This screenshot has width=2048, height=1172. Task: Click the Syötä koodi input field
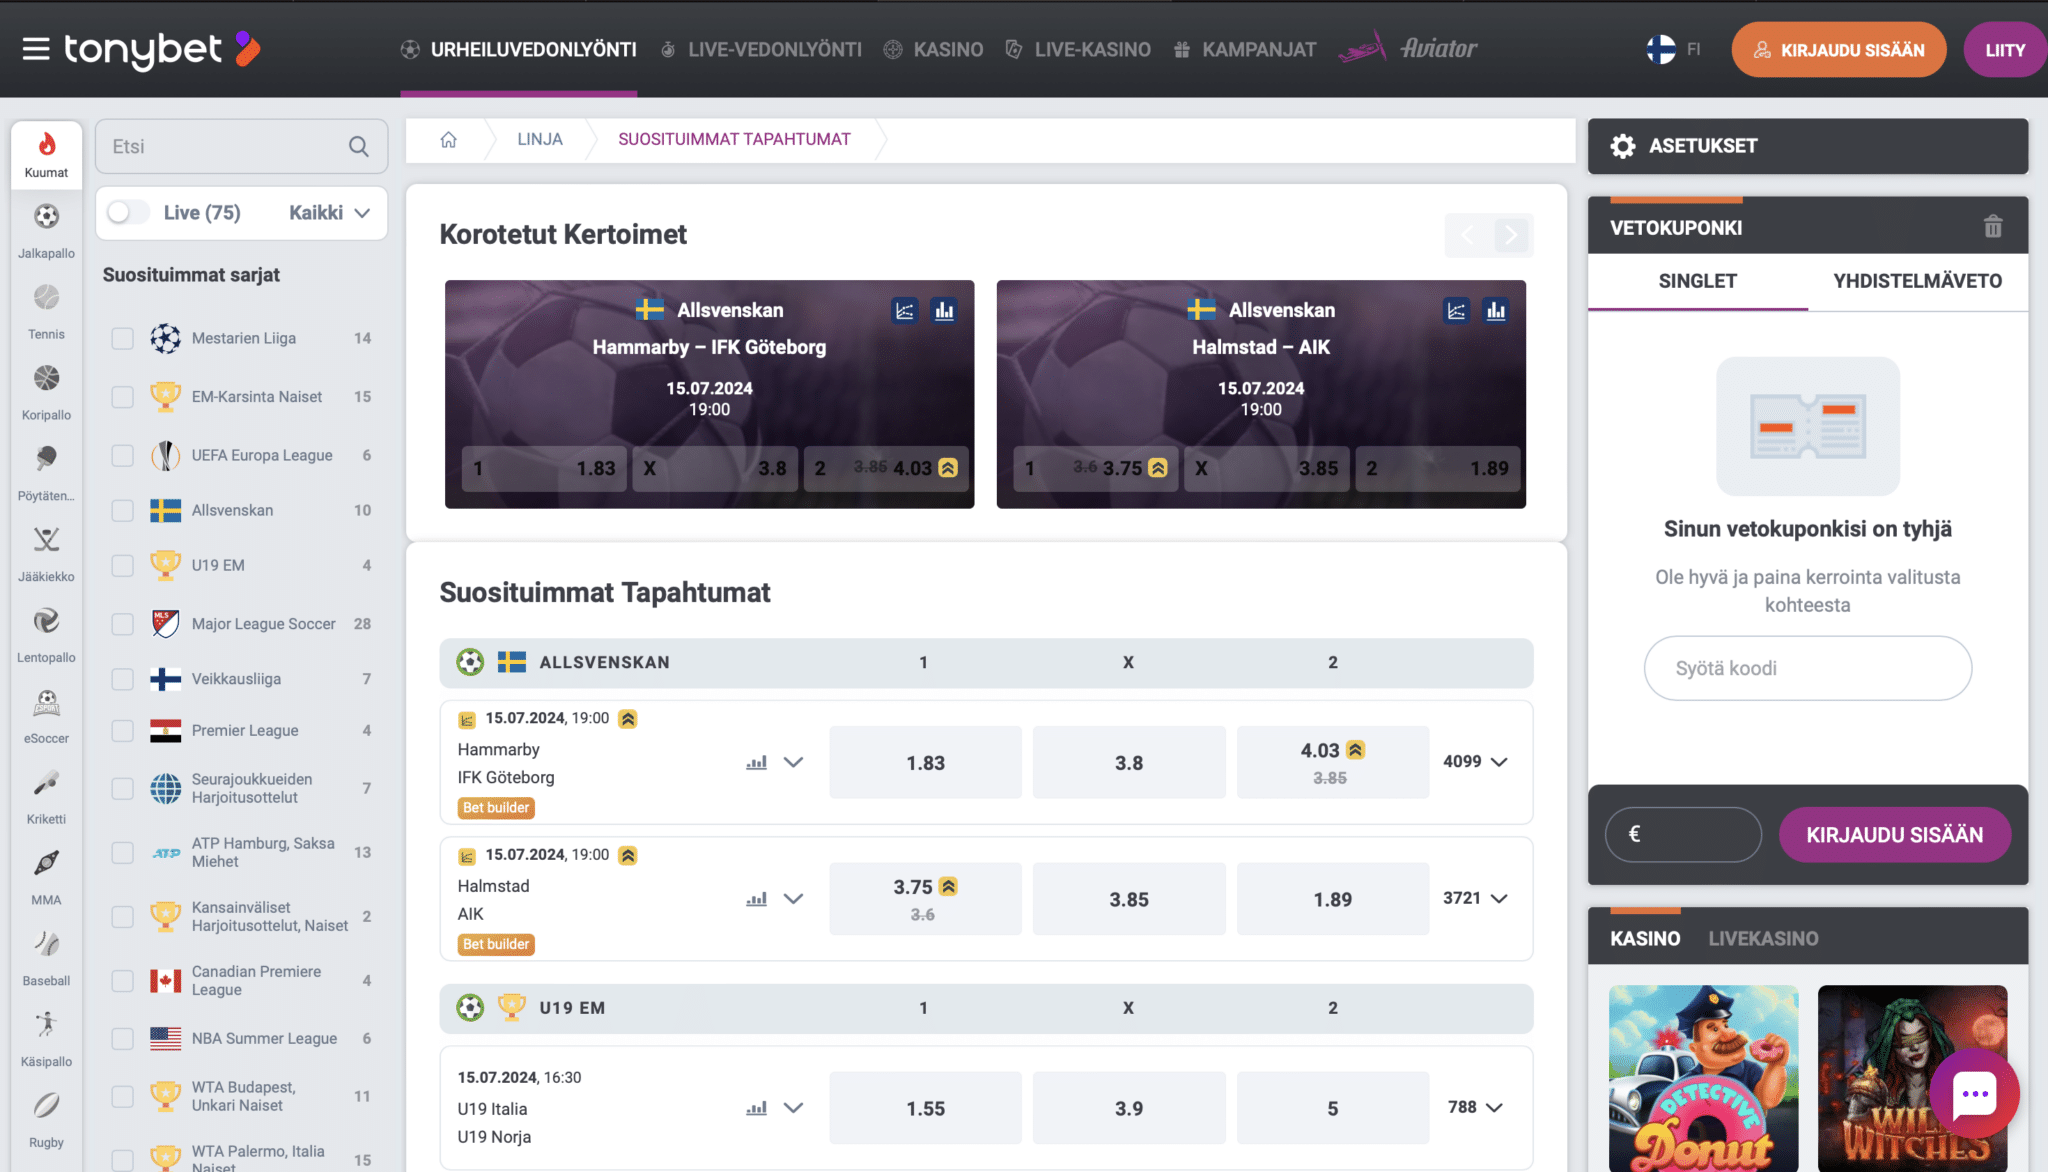1807,668
